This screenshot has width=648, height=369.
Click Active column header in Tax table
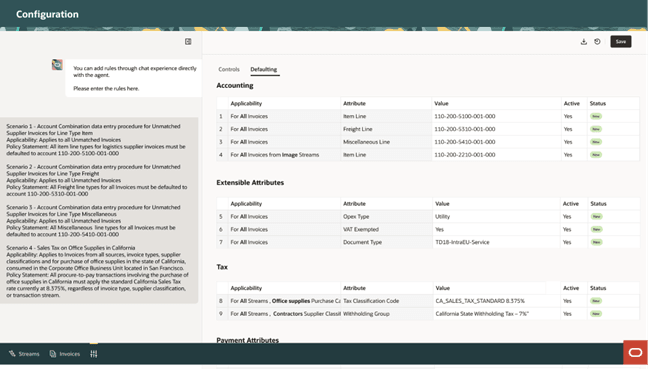(x=571, y=288)
